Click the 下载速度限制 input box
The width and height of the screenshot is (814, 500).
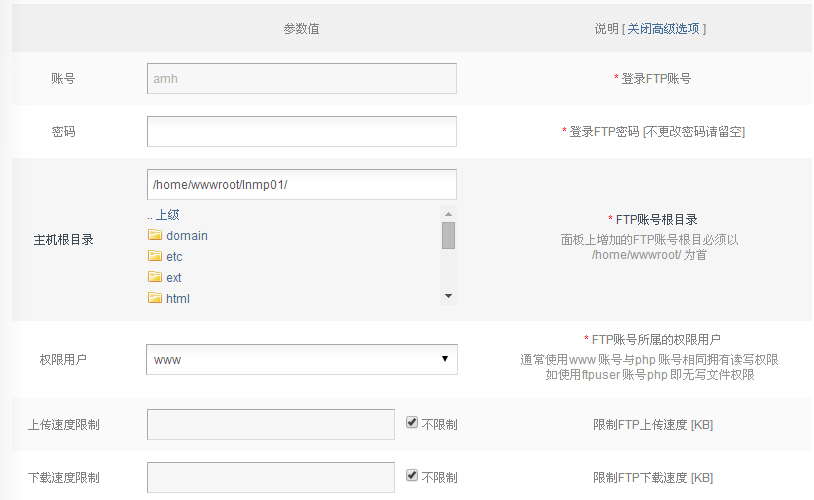[x=270, y=477]
